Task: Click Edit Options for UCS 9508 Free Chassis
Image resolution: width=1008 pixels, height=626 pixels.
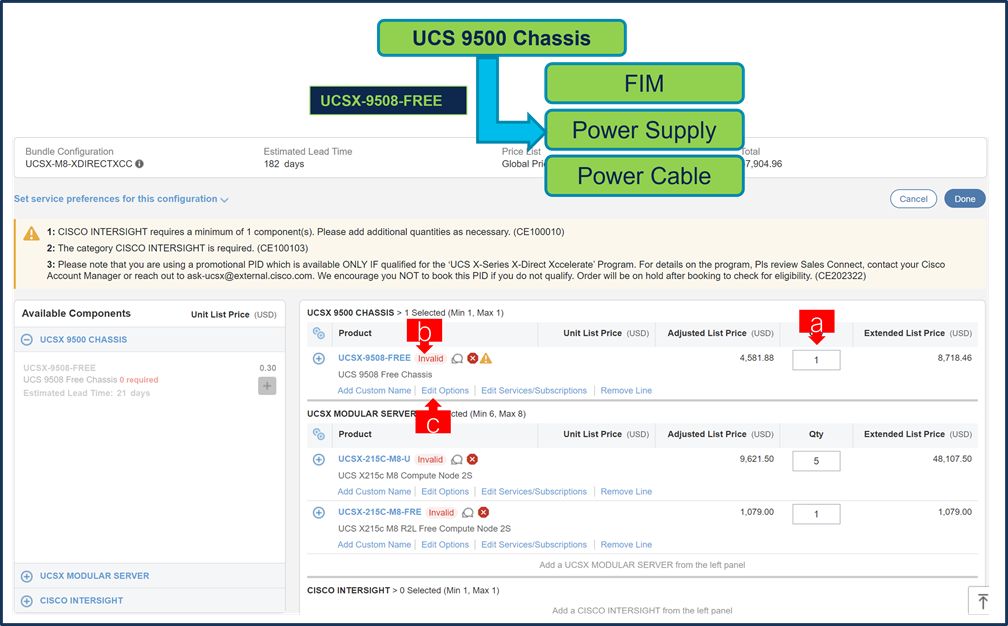Action: (x=445, y=391)
